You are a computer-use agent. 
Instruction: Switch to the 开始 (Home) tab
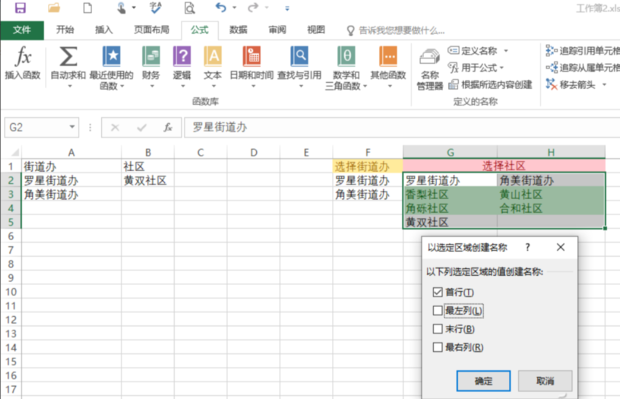(65, 30)
